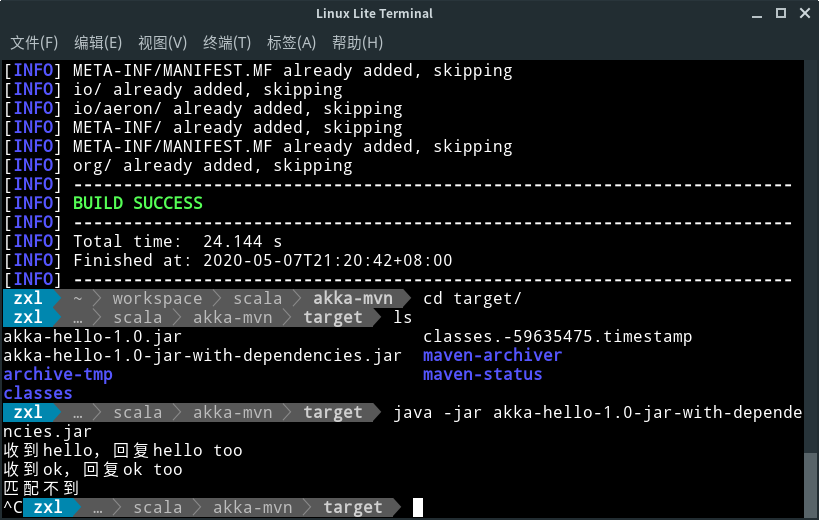Click the 'Total time: 24.144 s' line

(178, 241)
